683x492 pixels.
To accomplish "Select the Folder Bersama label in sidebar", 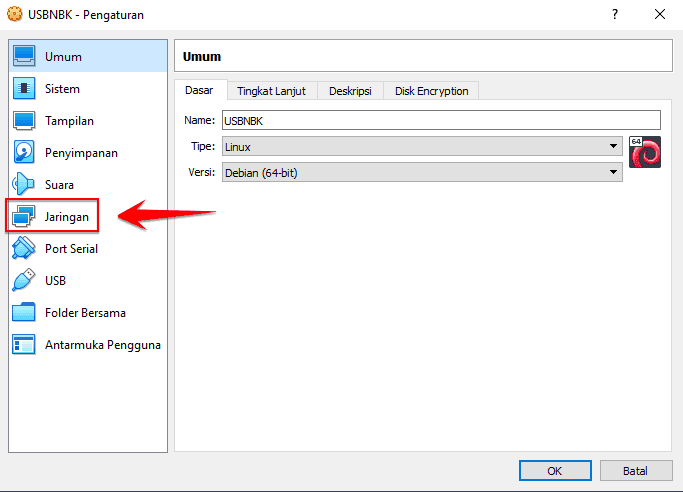I will pyautogui.click(x=85, y=313).
